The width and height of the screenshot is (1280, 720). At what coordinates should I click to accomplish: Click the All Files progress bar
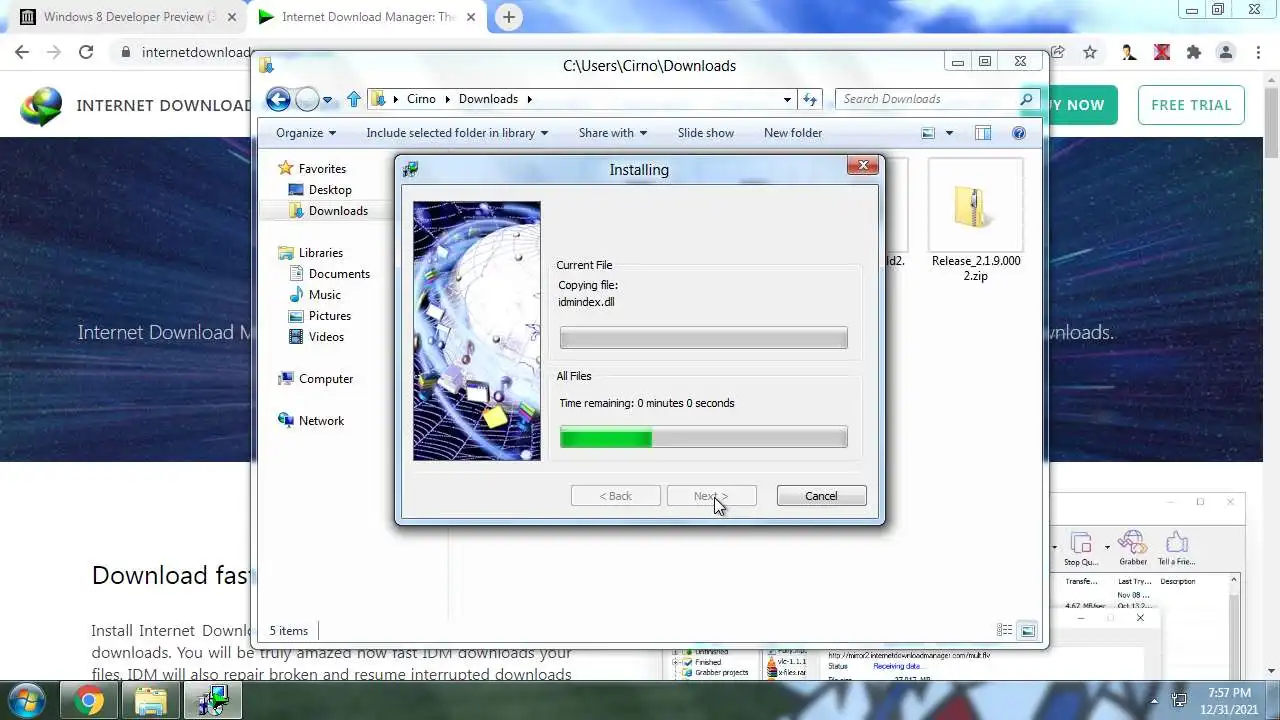pyautogui.click(x=703, y=438)
